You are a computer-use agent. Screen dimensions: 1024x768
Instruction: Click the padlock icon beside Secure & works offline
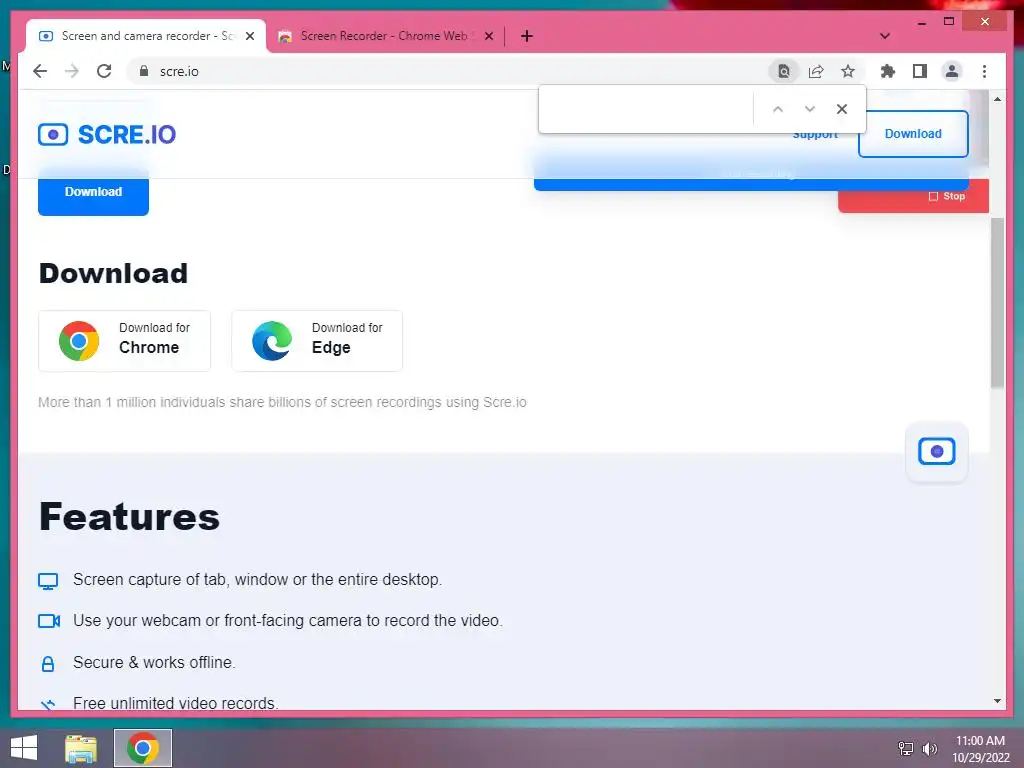pos(48,664)
